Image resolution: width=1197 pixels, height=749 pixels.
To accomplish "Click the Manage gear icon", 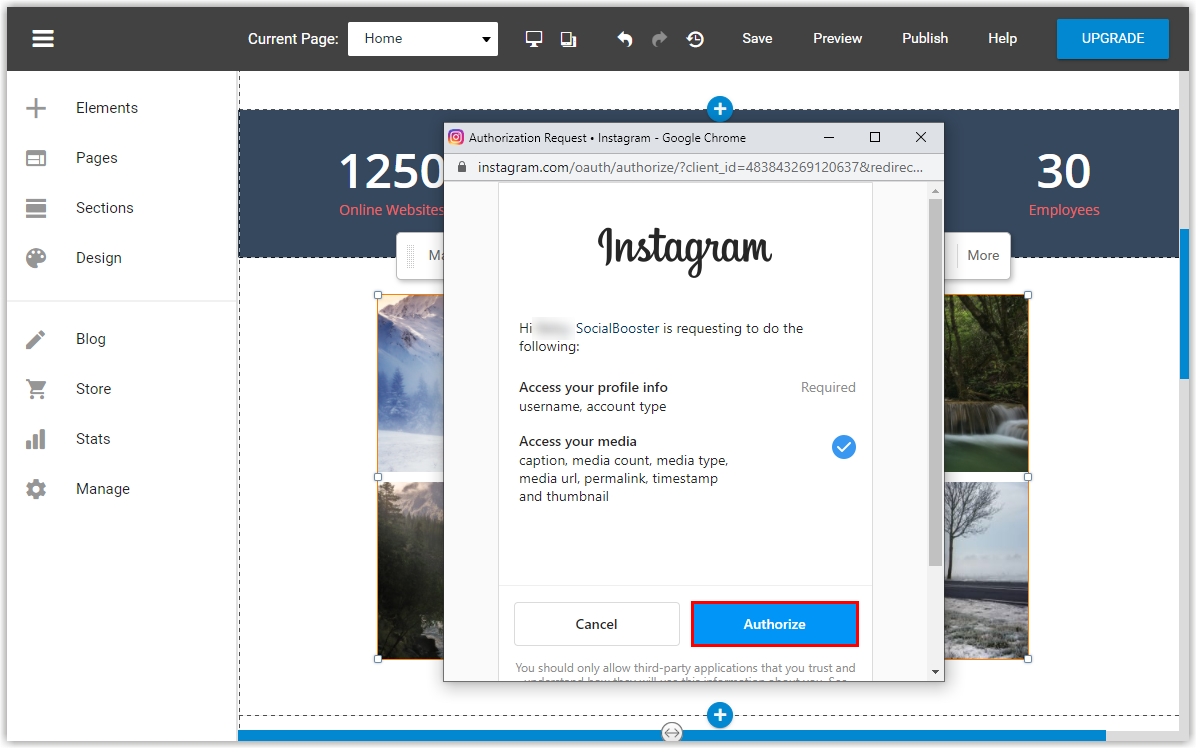I will pos(36,489).
